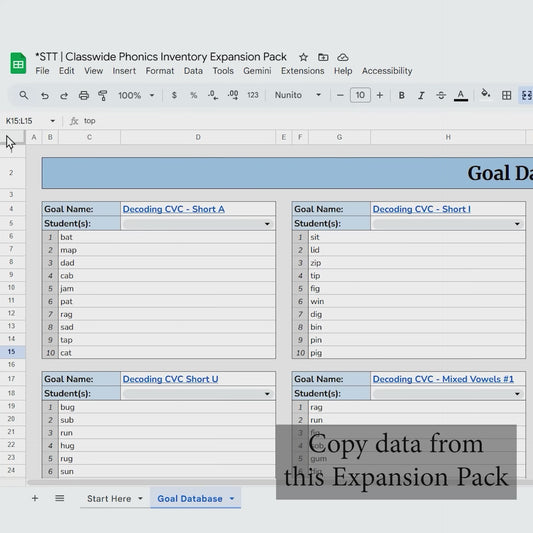Click the name box K15:L15
Image resolution: width=533 pixels, height=533 pixels.
19,121
